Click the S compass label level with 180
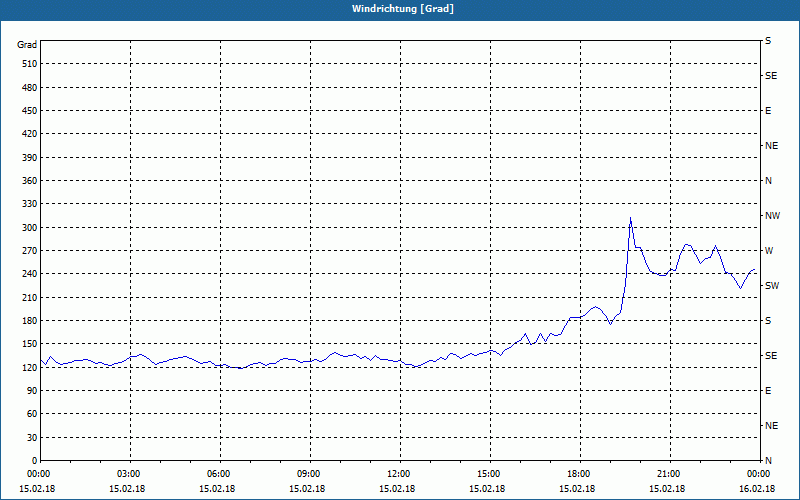Screen dimensions: 800x500 click(x=768, y=321)
